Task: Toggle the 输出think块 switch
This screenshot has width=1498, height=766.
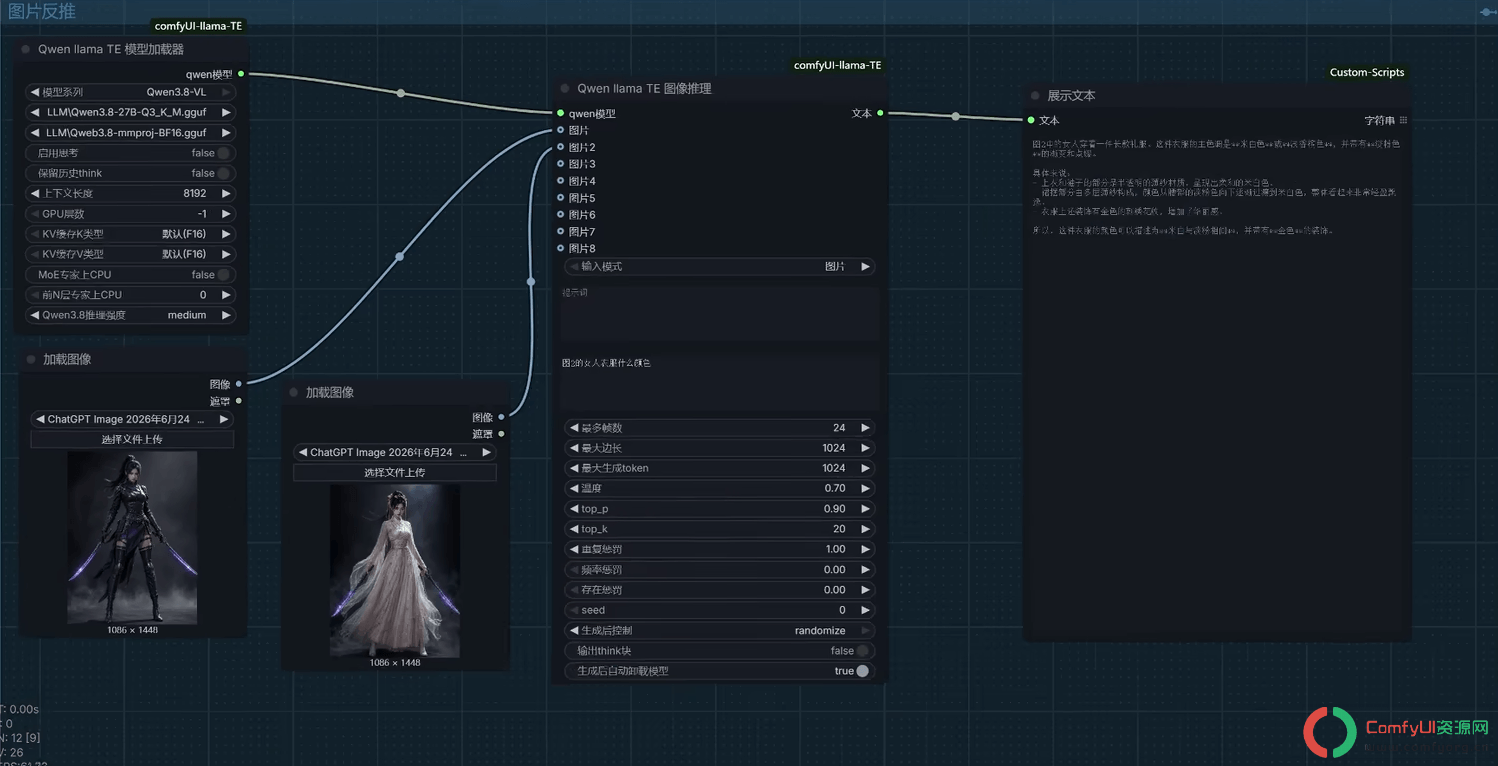Action: 862,651
